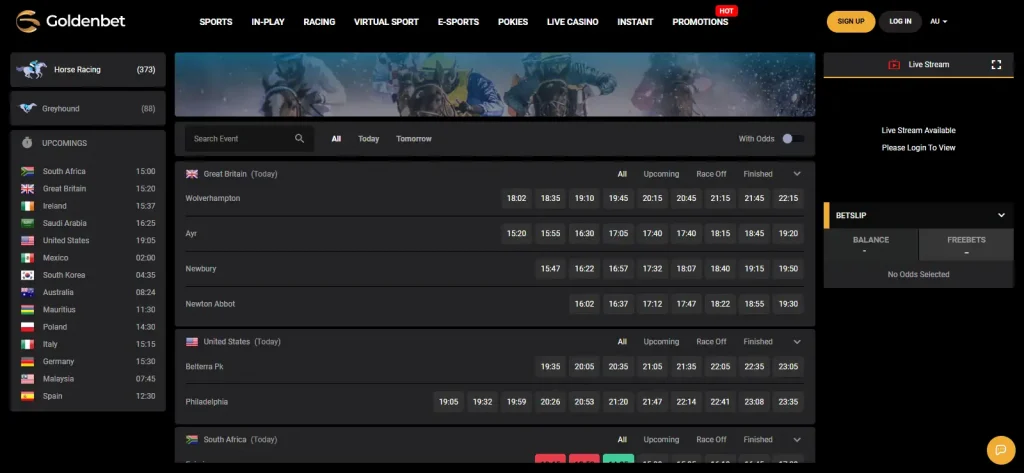
Task: Click the Mauritius flag in Upcomings
Action: tap(27, 310)
